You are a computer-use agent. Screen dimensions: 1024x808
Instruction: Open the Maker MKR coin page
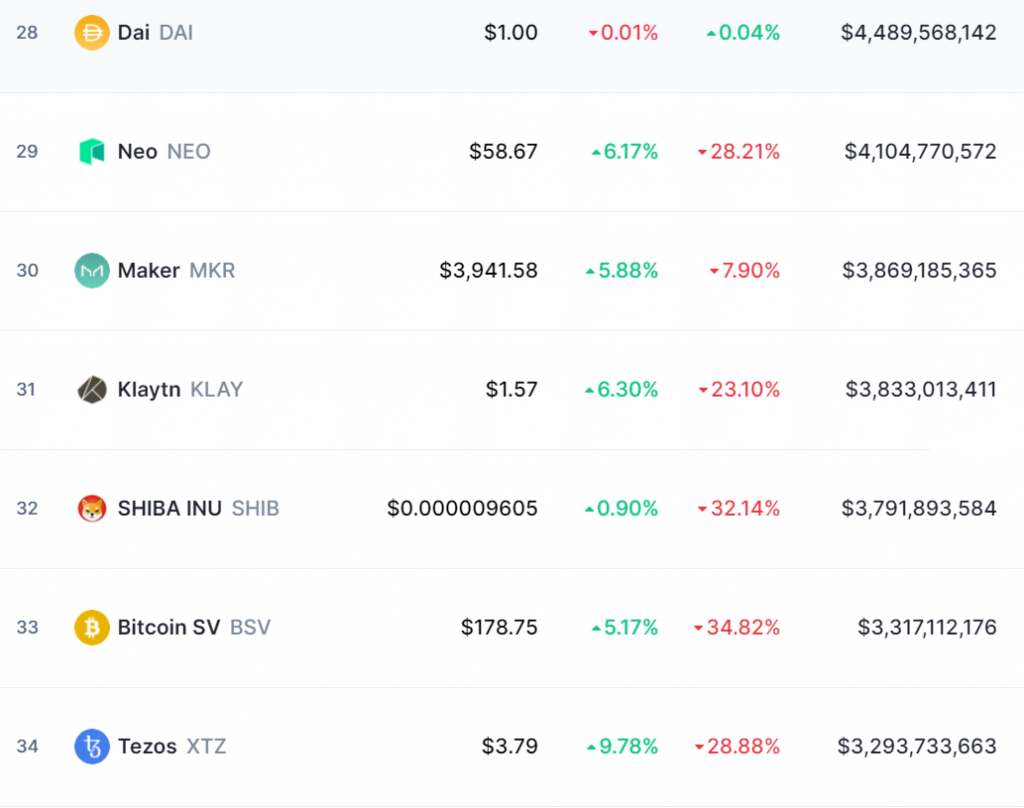click(176, 270)
